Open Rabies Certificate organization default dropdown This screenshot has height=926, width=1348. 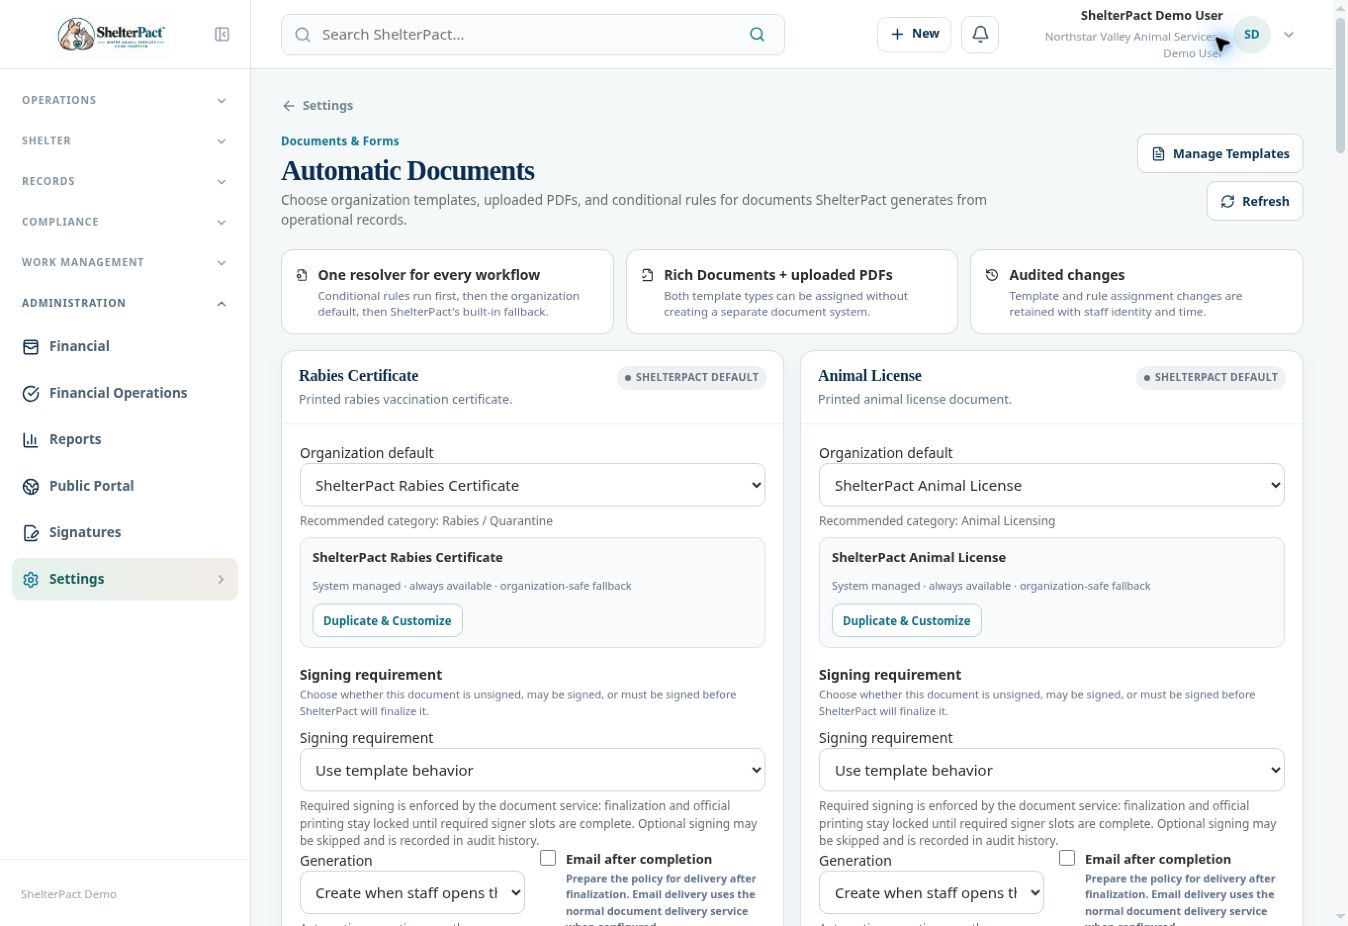coord(532,485)
